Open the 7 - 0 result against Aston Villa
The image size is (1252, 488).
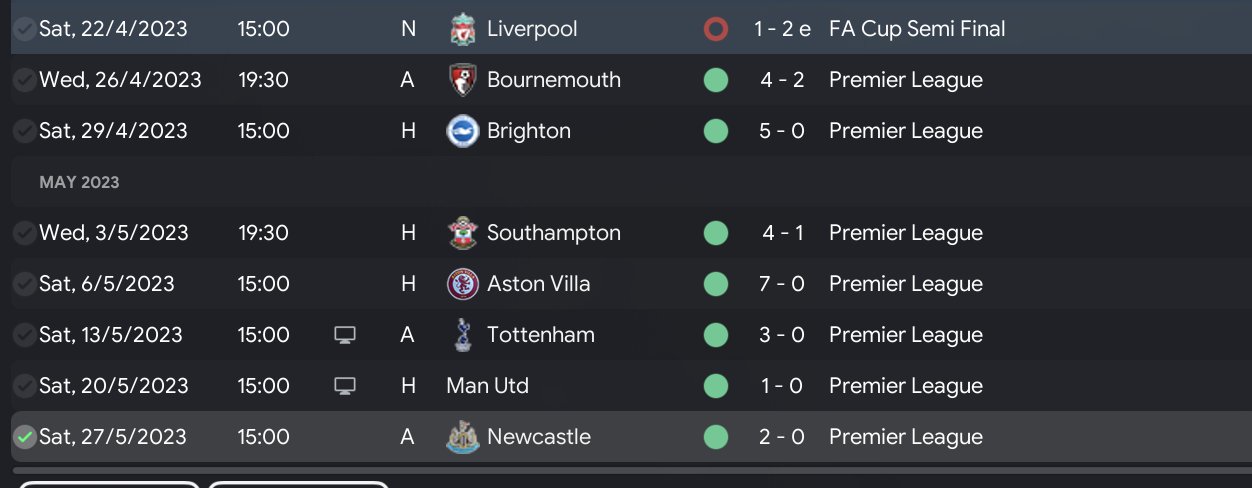(782, 284)
